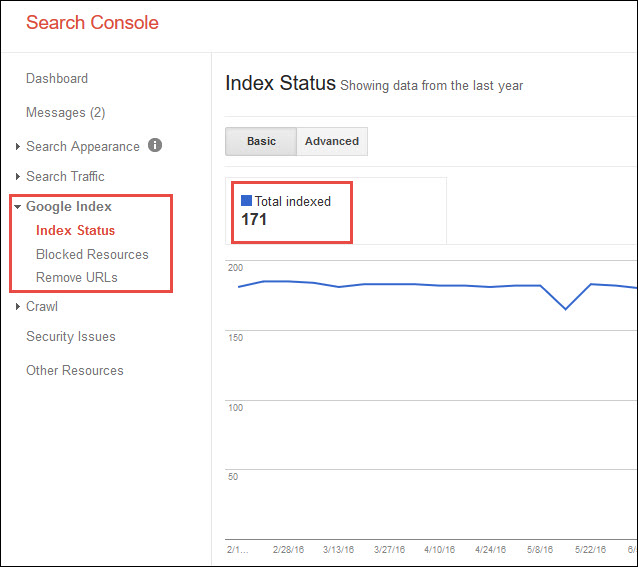
Task: Open Remove URLs page
Action: 77,277
